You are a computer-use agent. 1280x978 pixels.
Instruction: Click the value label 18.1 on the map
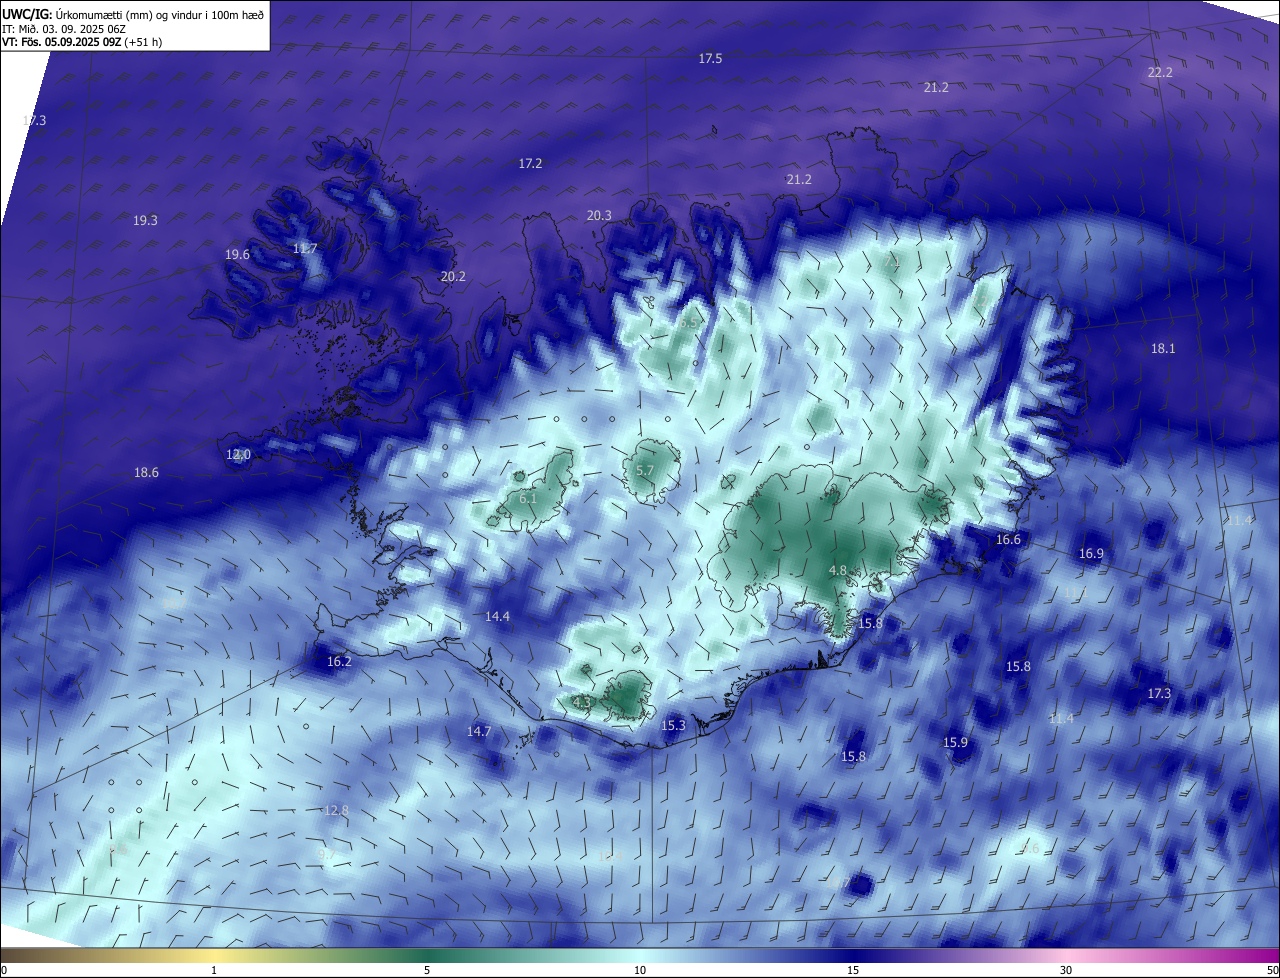[x=1163, y=349]
